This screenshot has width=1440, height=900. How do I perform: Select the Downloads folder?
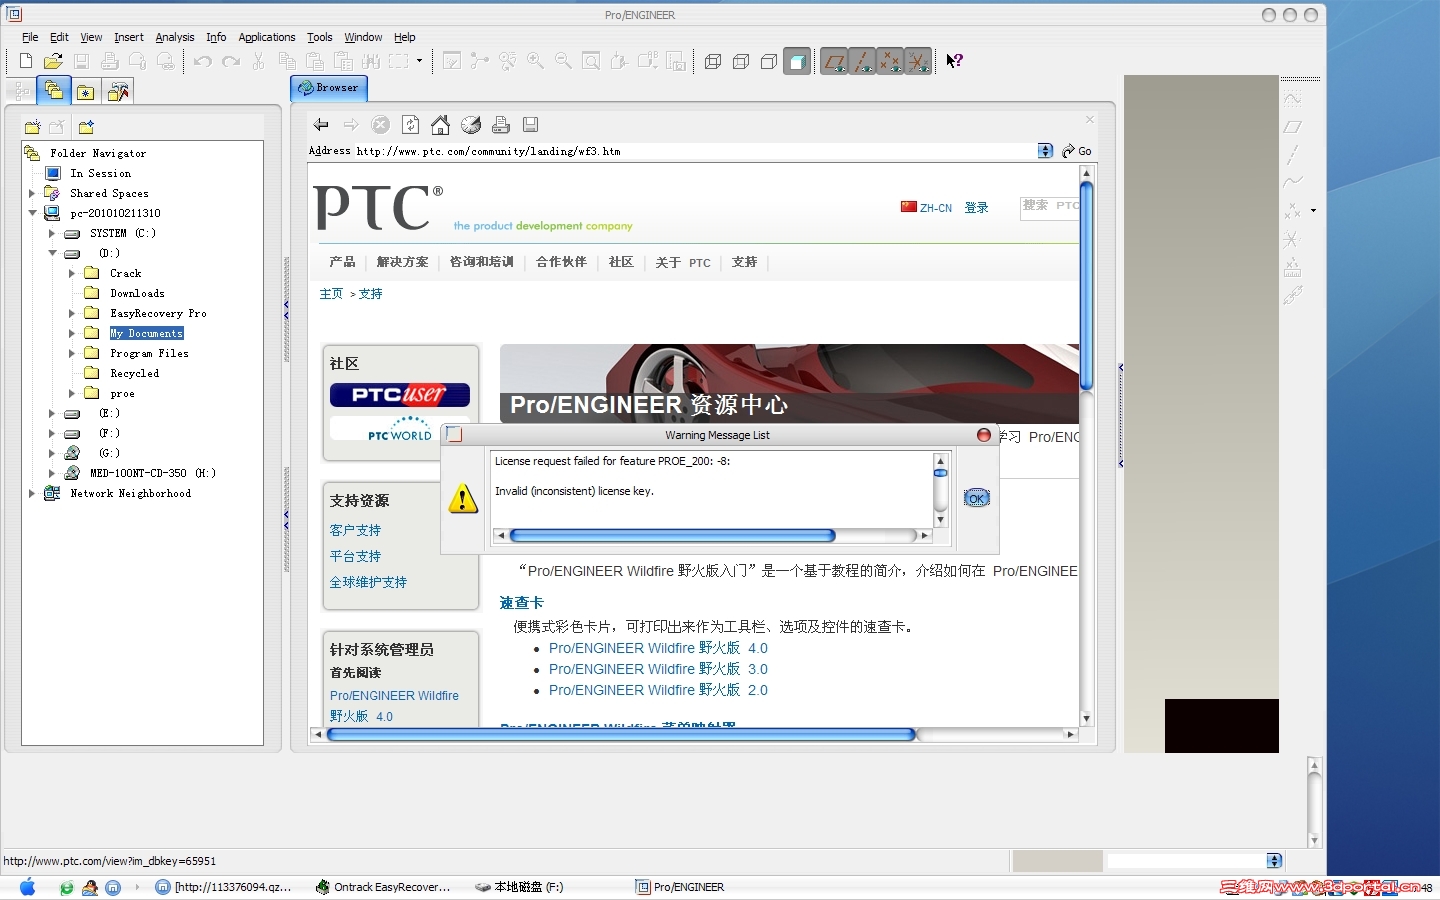pos(137,293)
